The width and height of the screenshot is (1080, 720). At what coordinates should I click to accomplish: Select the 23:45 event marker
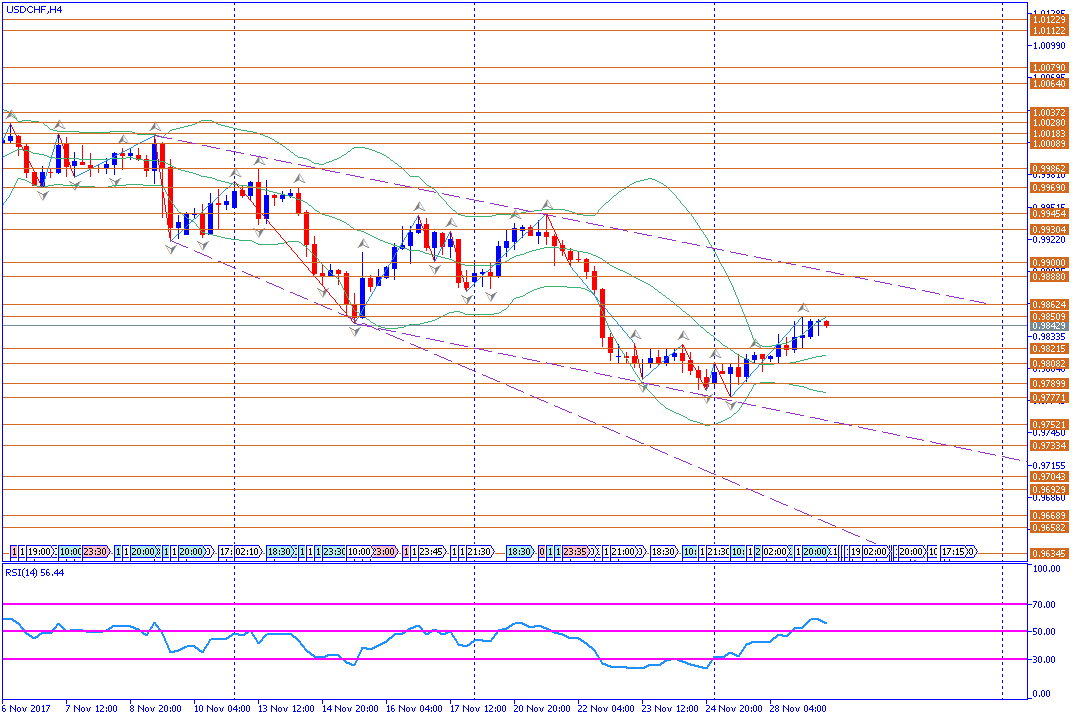(x=432, y=552)
